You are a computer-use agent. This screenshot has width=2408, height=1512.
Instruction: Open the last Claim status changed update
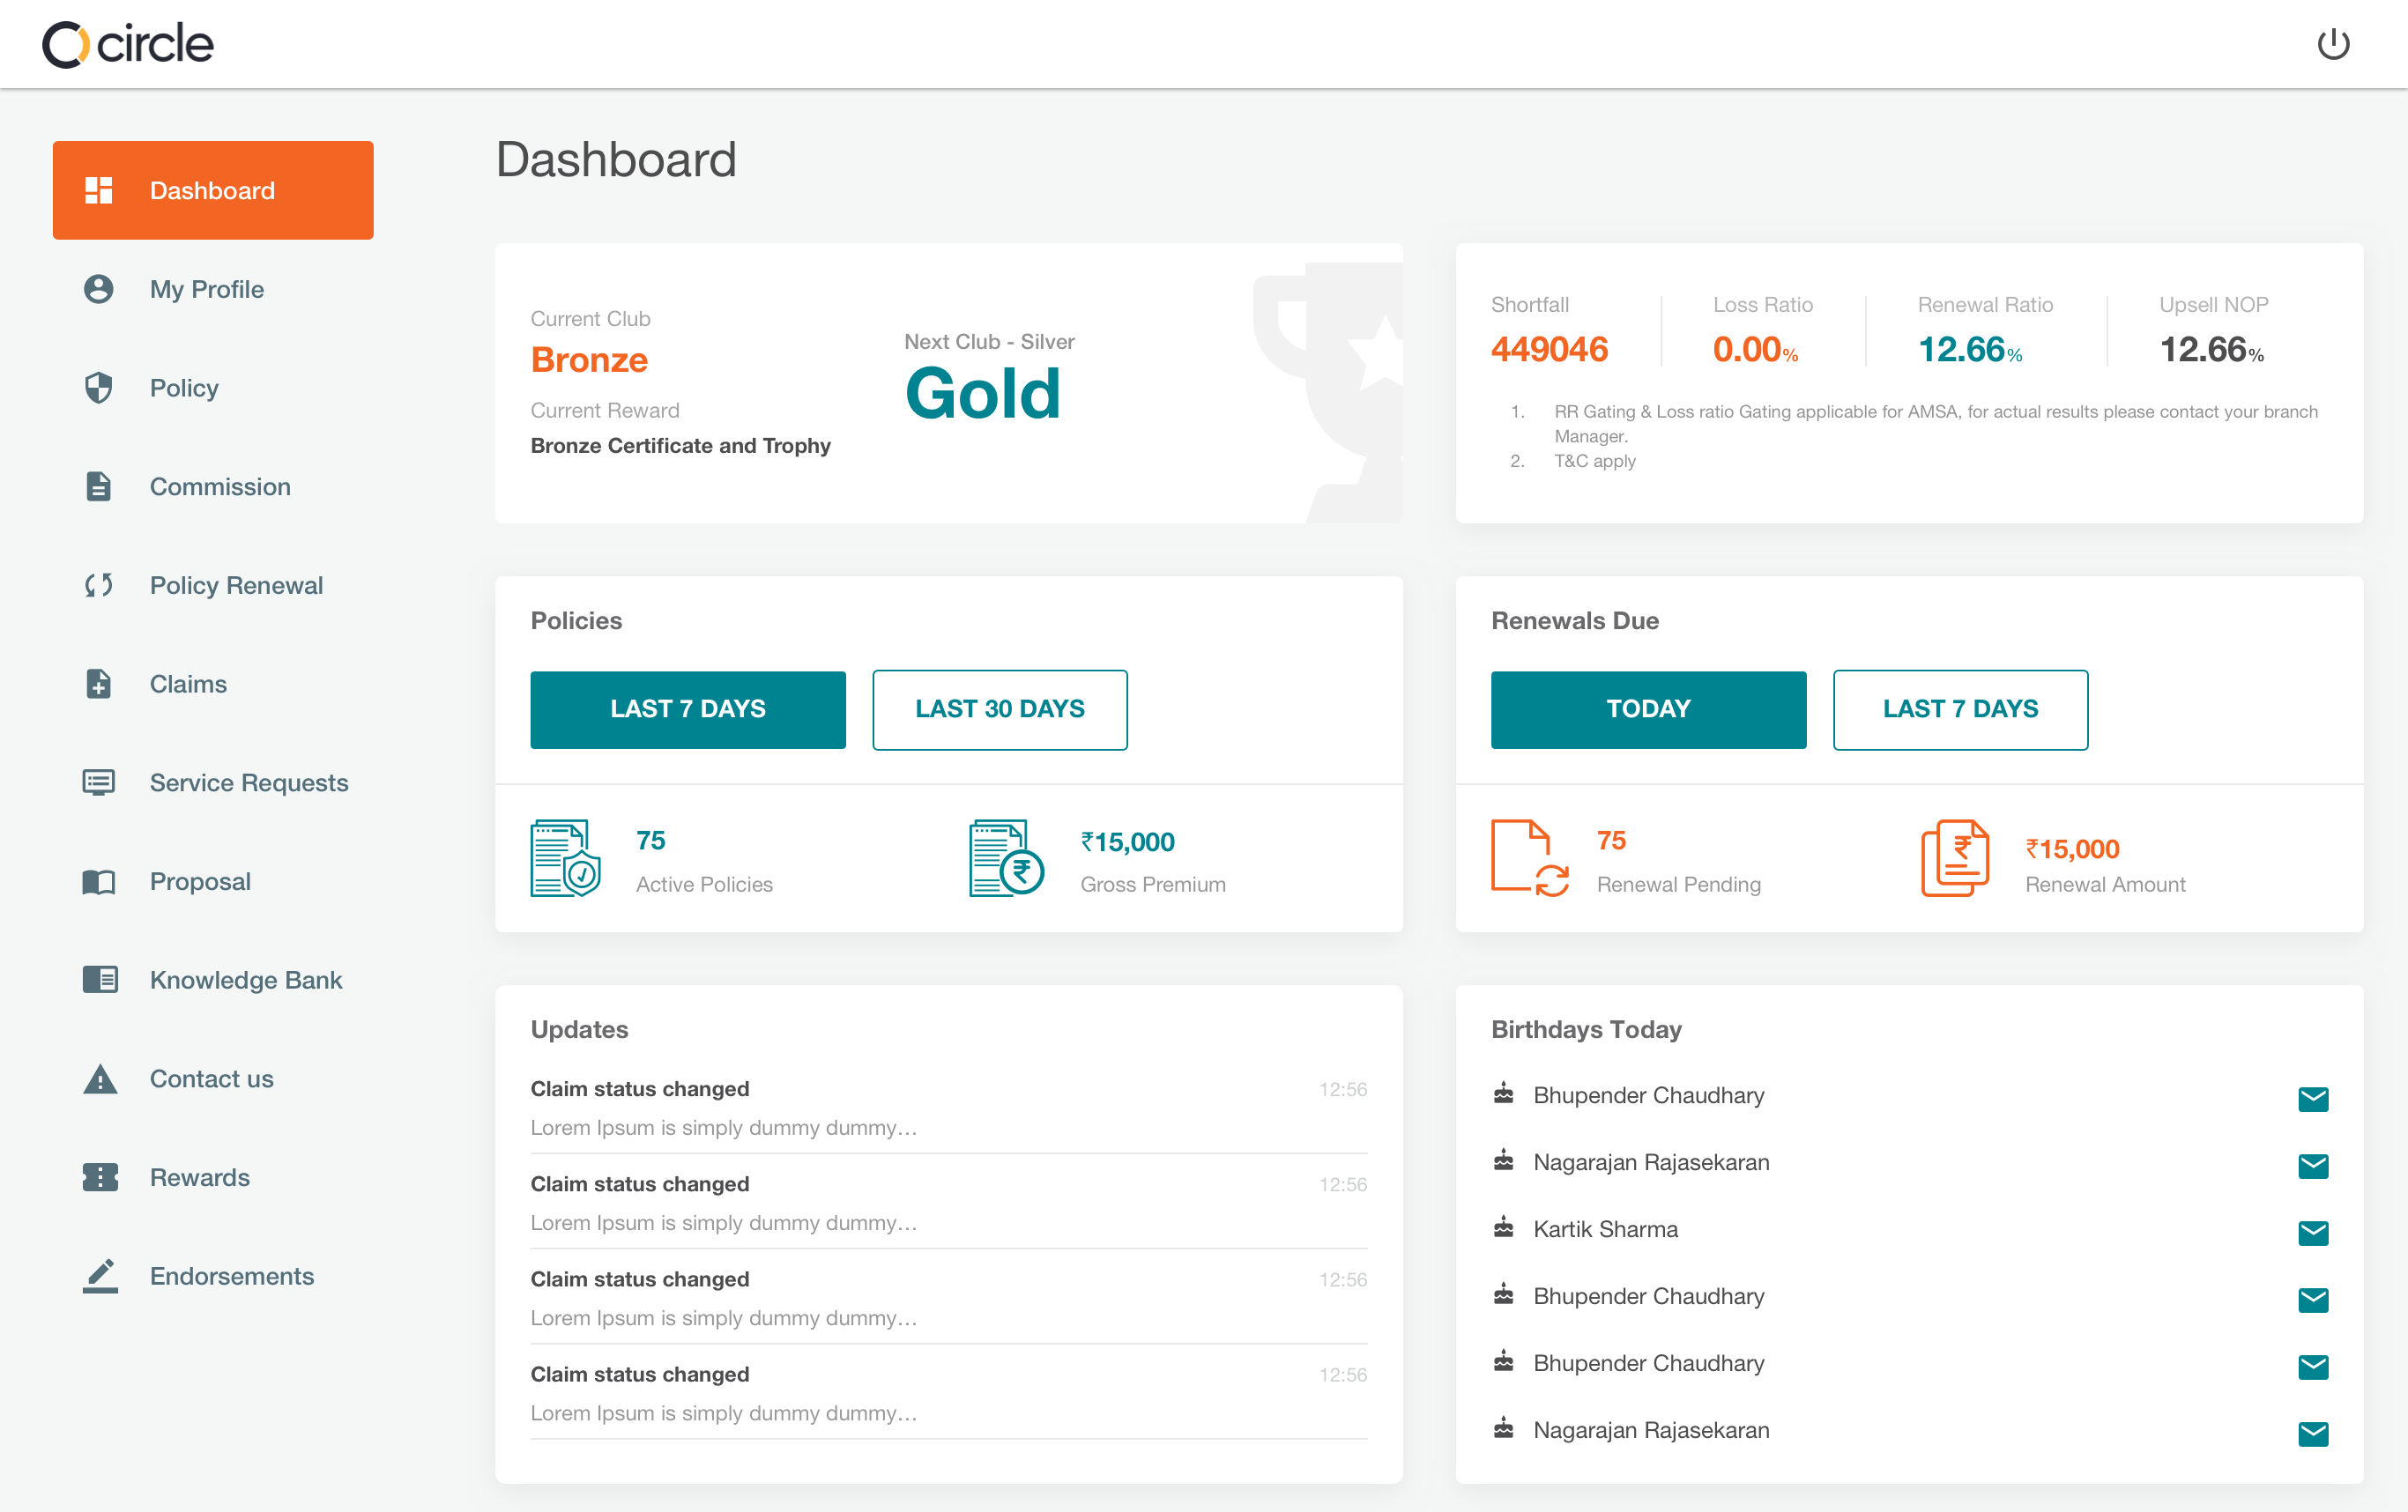coord(949,1393)
